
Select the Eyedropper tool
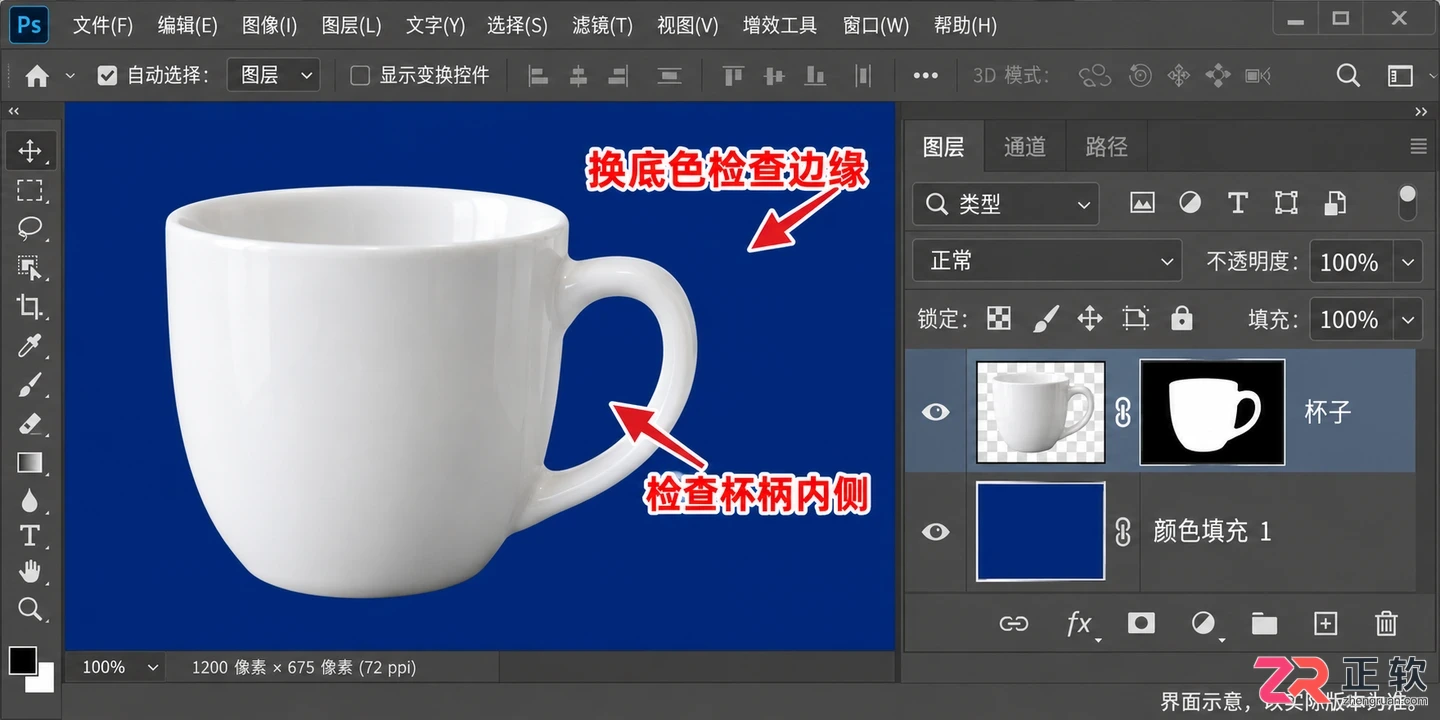tap(30, 346)
